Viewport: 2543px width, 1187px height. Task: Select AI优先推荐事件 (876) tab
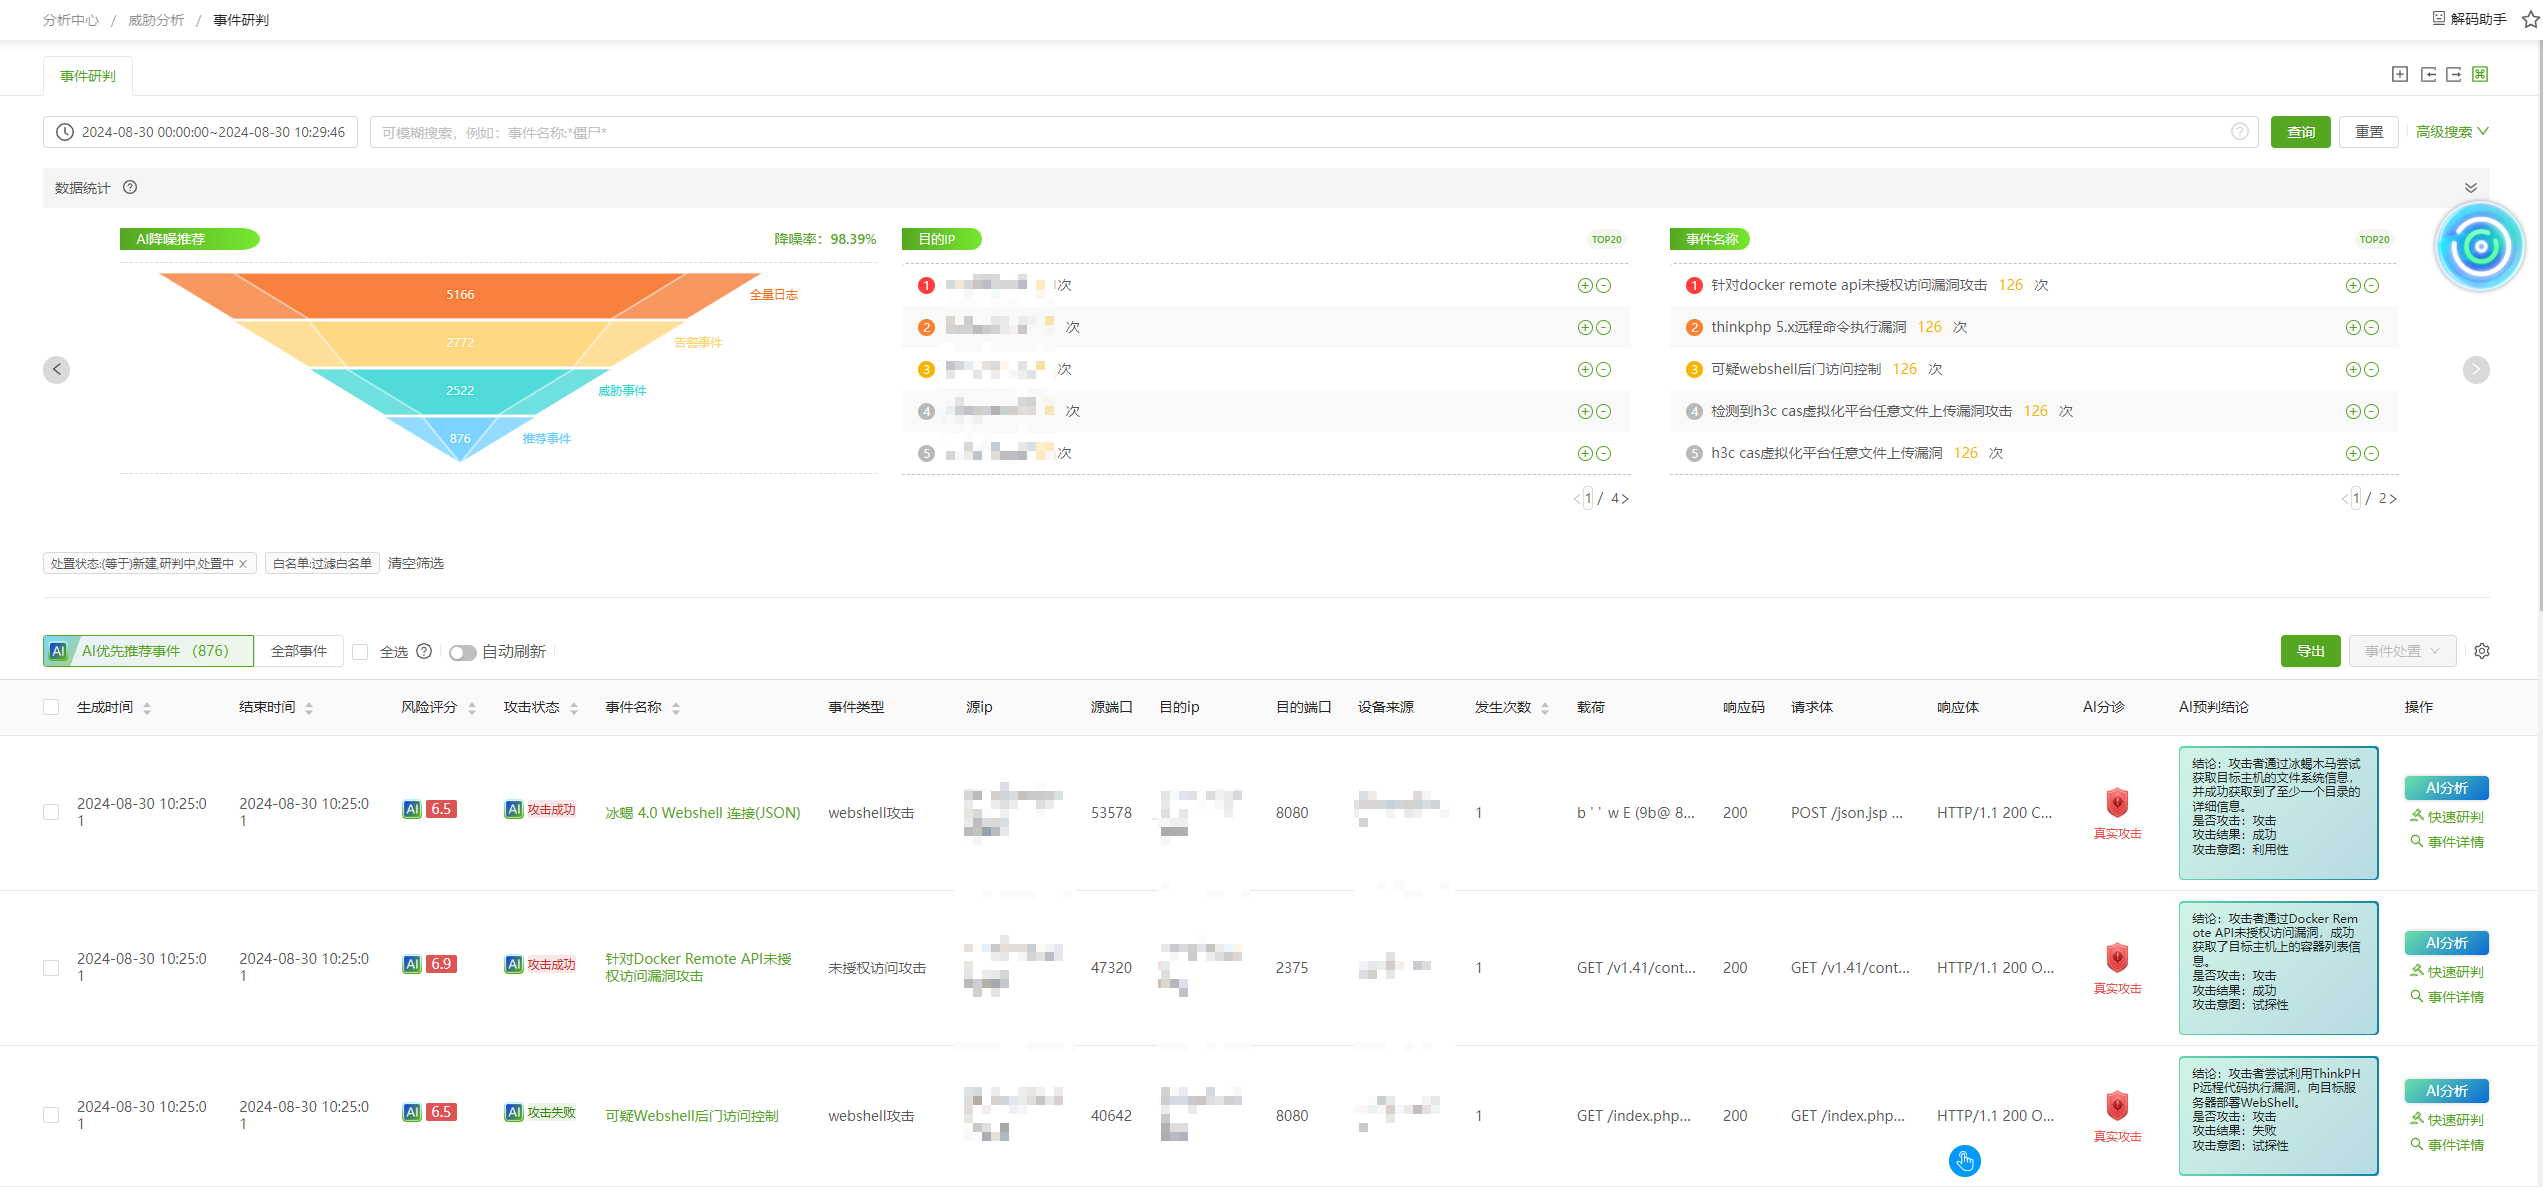coord(148,651)
